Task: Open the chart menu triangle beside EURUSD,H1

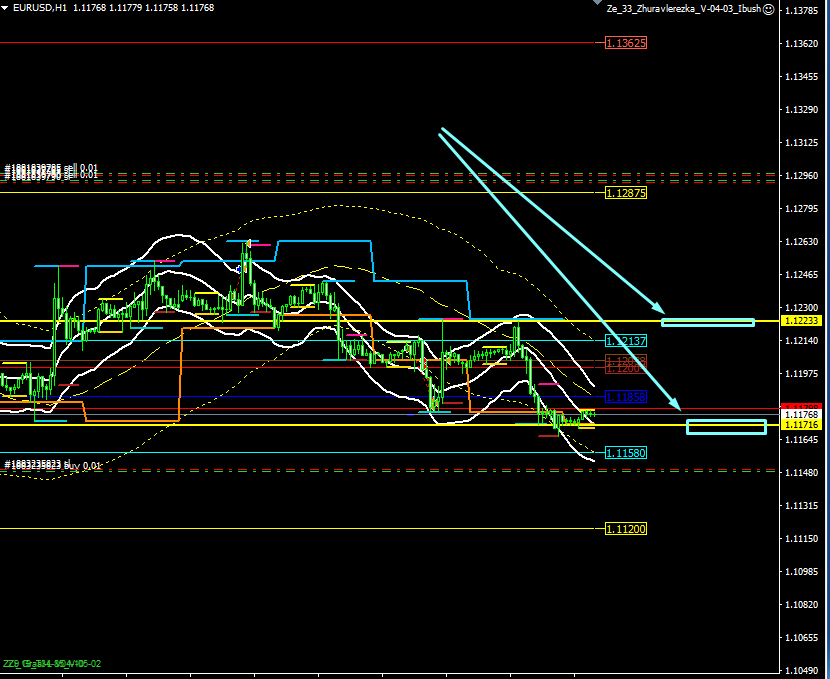Action: coord(5,8)
